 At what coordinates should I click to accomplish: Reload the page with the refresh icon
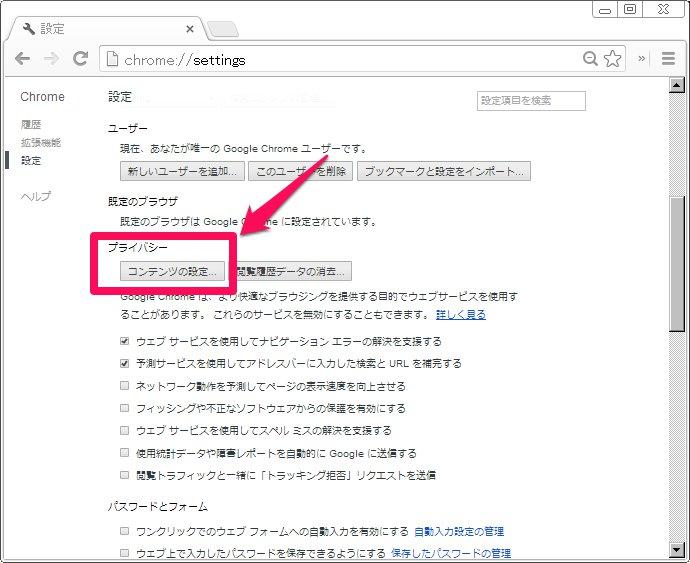coord(80,58)
